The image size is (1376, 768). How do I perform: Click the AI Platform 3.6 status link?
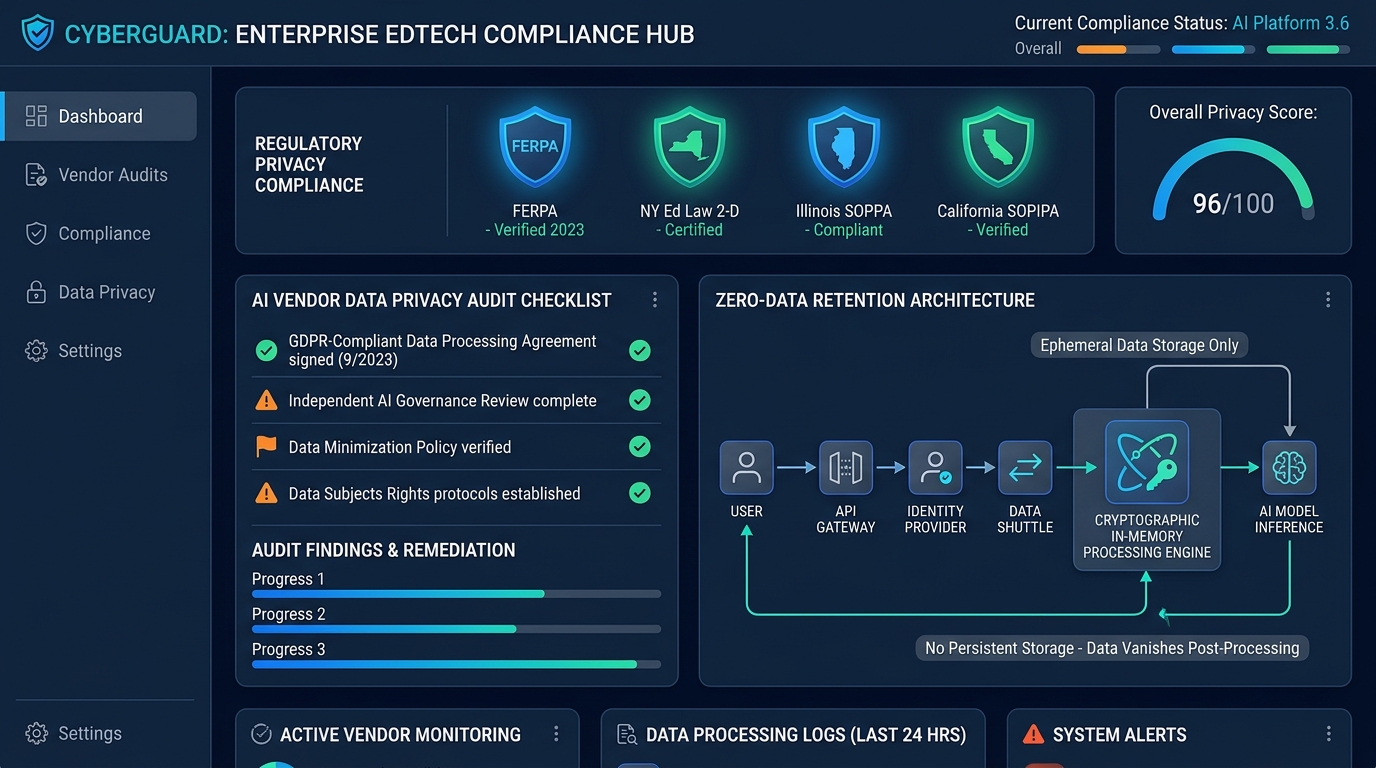pyautogui.click(x=1291, y=23)
